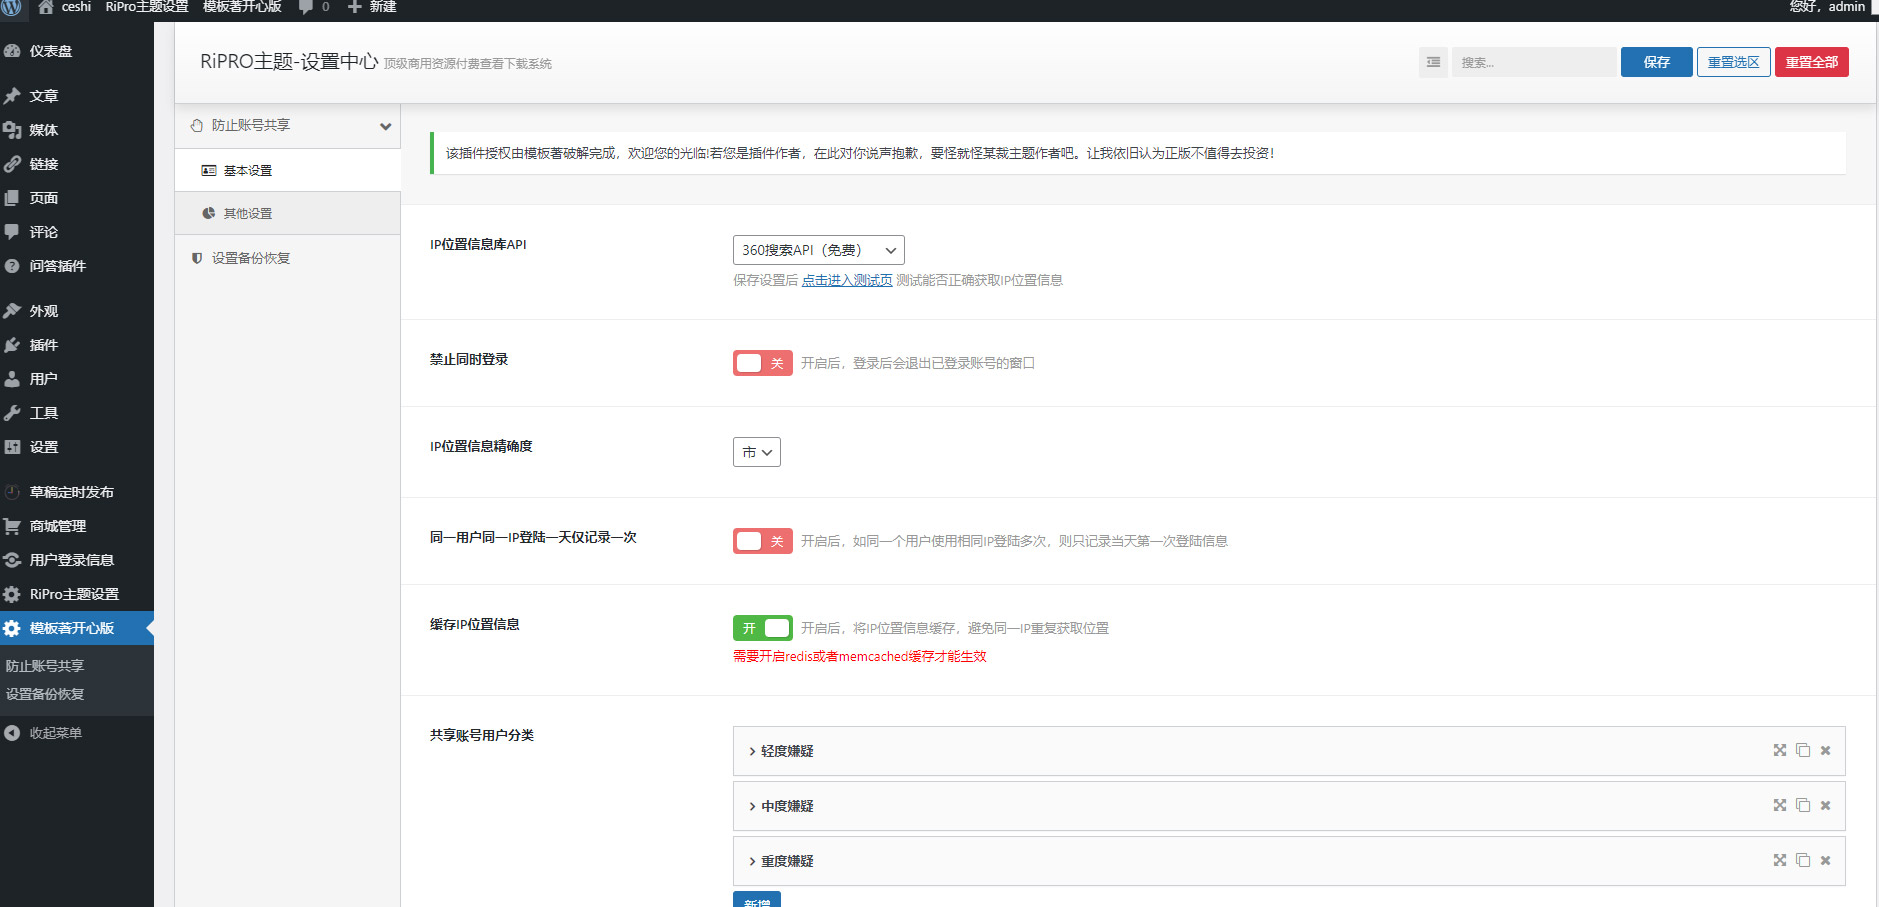The height and width of the screenshot is (907, 1879).
Task: Delete the 轻度嫌疑 category
Action: (x=1825, y=750)
